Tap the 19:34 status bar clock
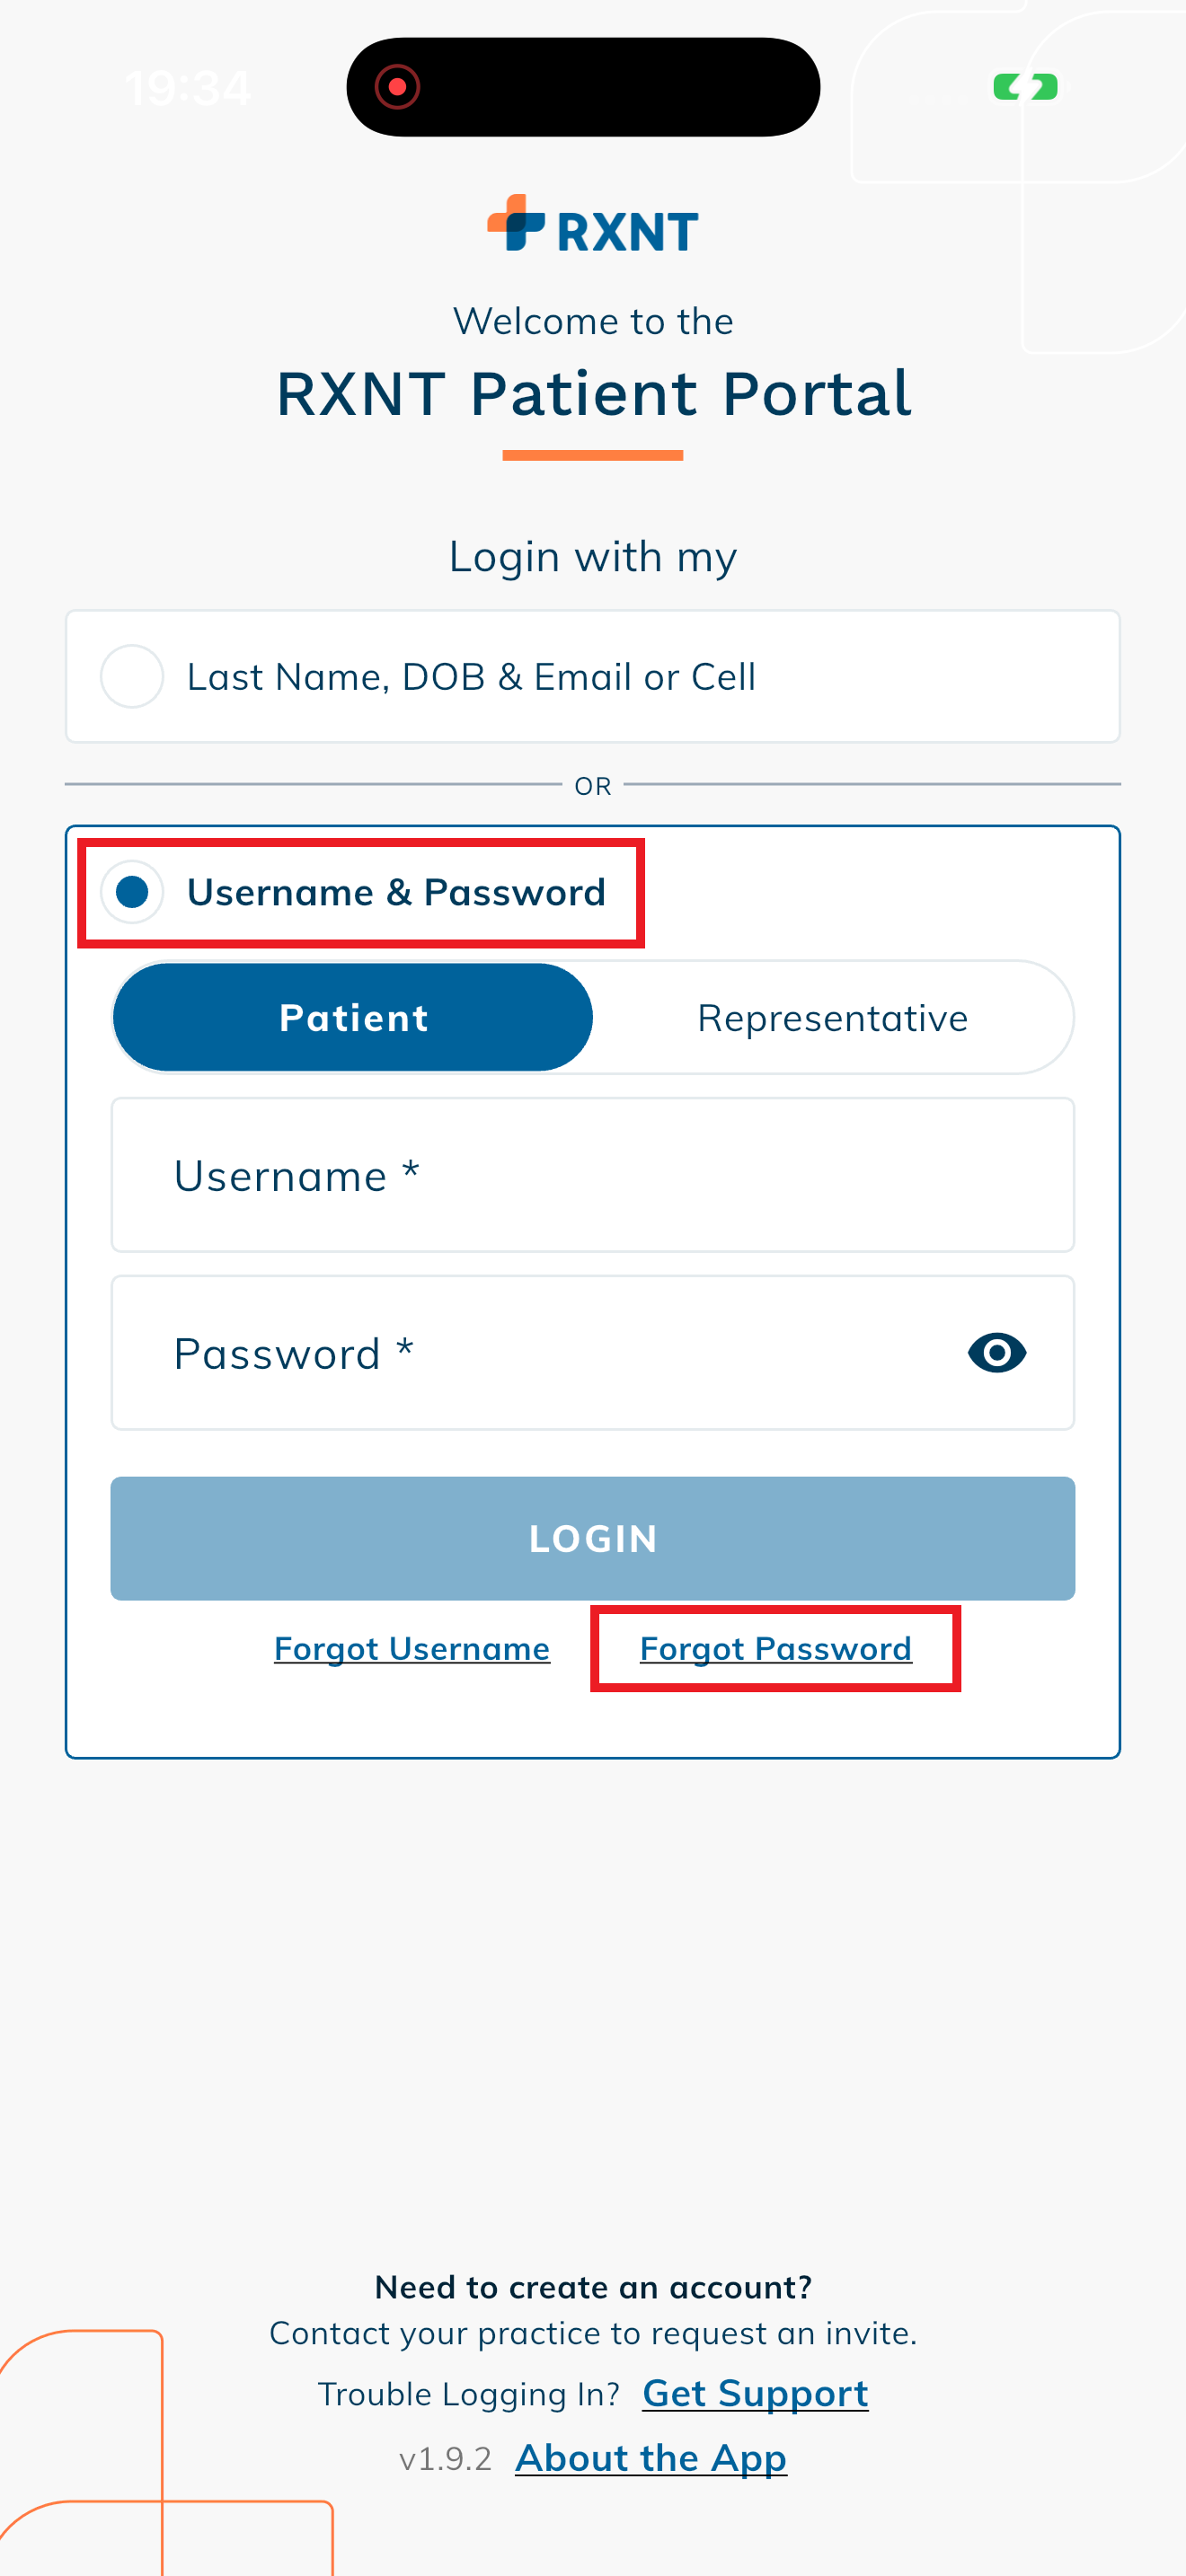1186x2576 pixels. click(188, 88)
